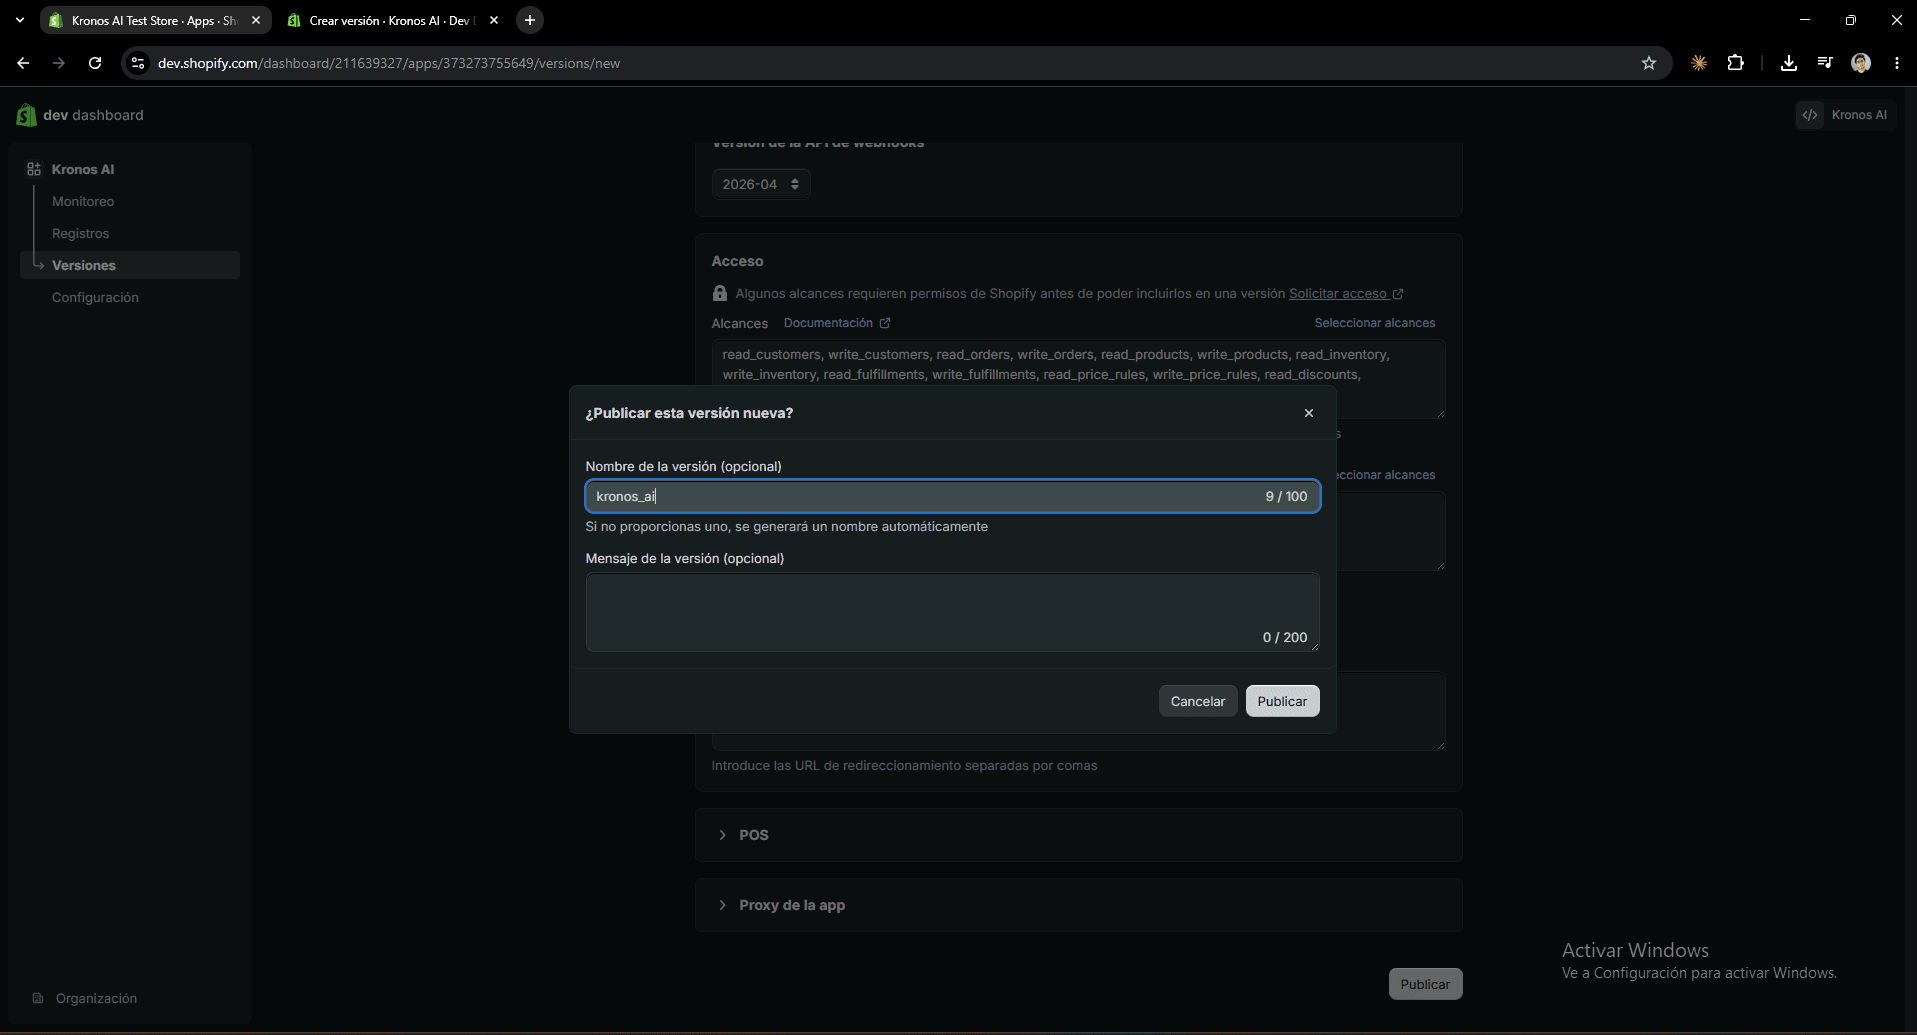Viewport: 1917px width, 1035px height.
Task: Click the Kronos AI sidebar app icon
Action: (x=34, y=169)
